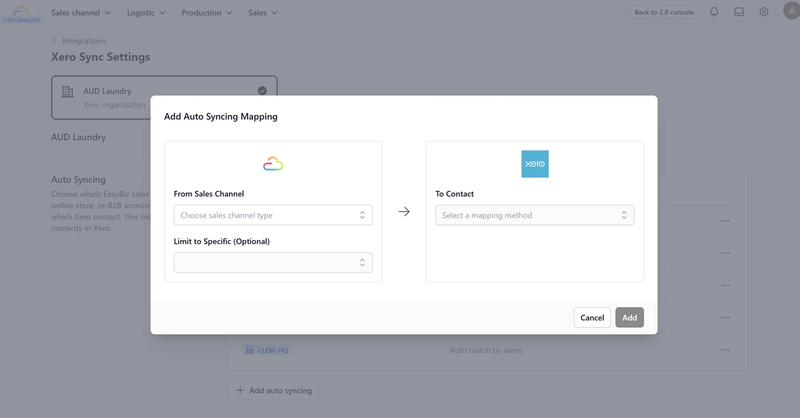Open the Logistic menu

coord(146,13)
